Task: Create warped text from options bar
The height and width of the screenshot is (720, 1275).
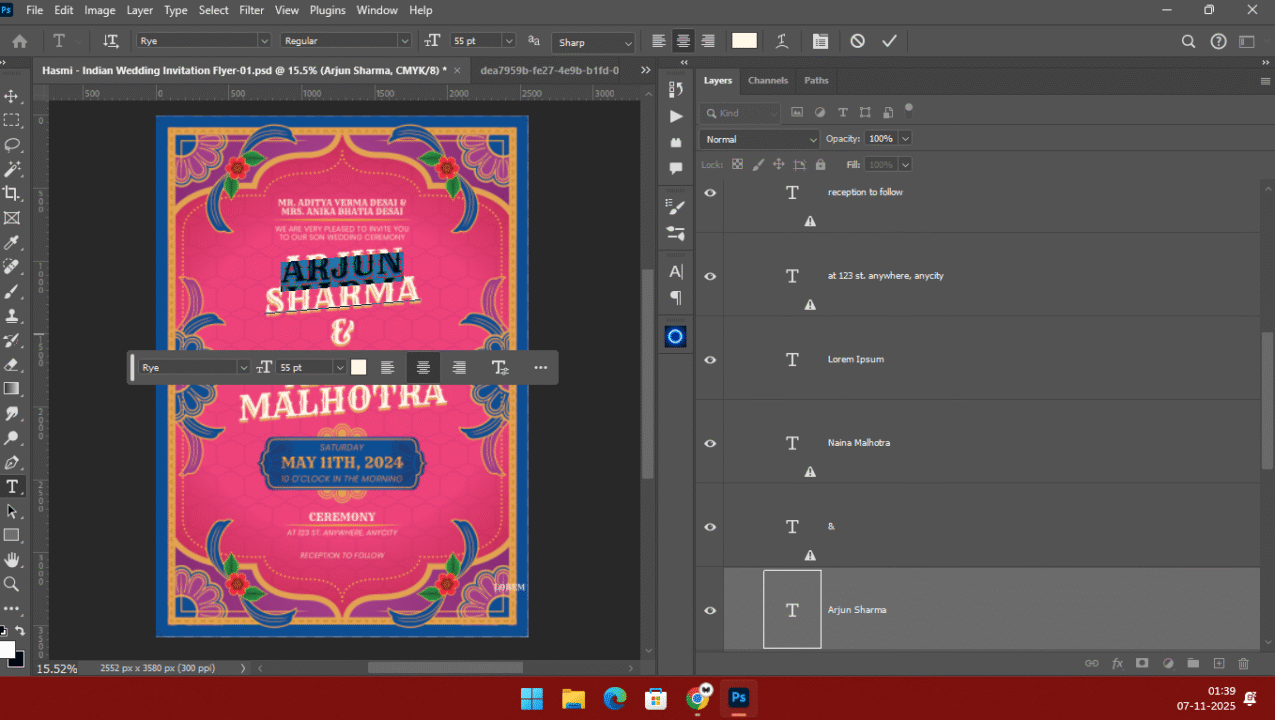Action: pyautogui.click(x=782, y=41)
